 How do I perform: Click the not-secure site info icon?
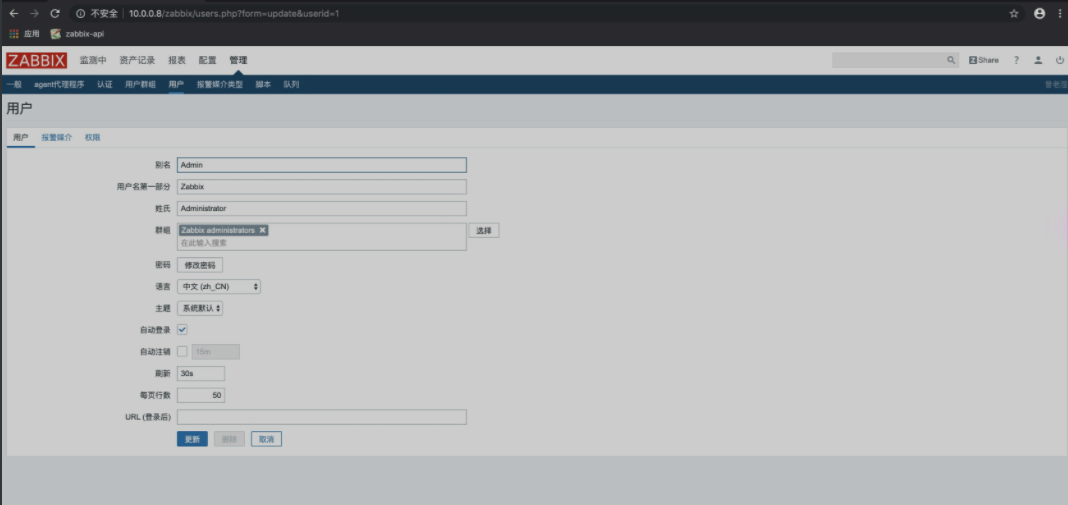80,14
